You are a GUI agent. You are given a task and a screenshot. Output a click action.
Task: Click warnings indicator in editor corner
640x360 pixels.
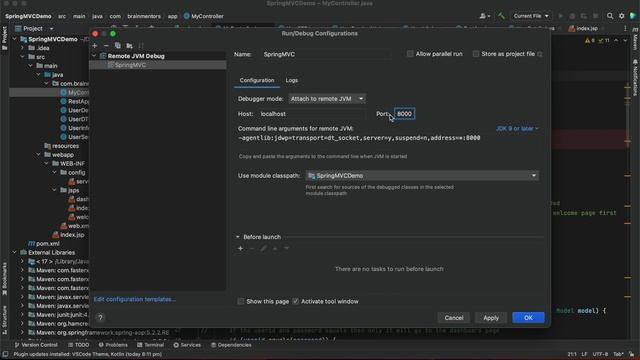[x=597, y=40]
